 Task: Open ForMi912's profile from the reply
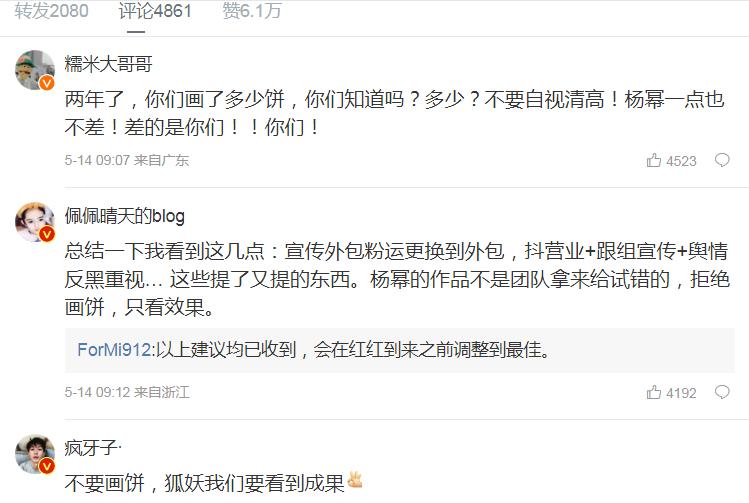(x=114, y=350)
